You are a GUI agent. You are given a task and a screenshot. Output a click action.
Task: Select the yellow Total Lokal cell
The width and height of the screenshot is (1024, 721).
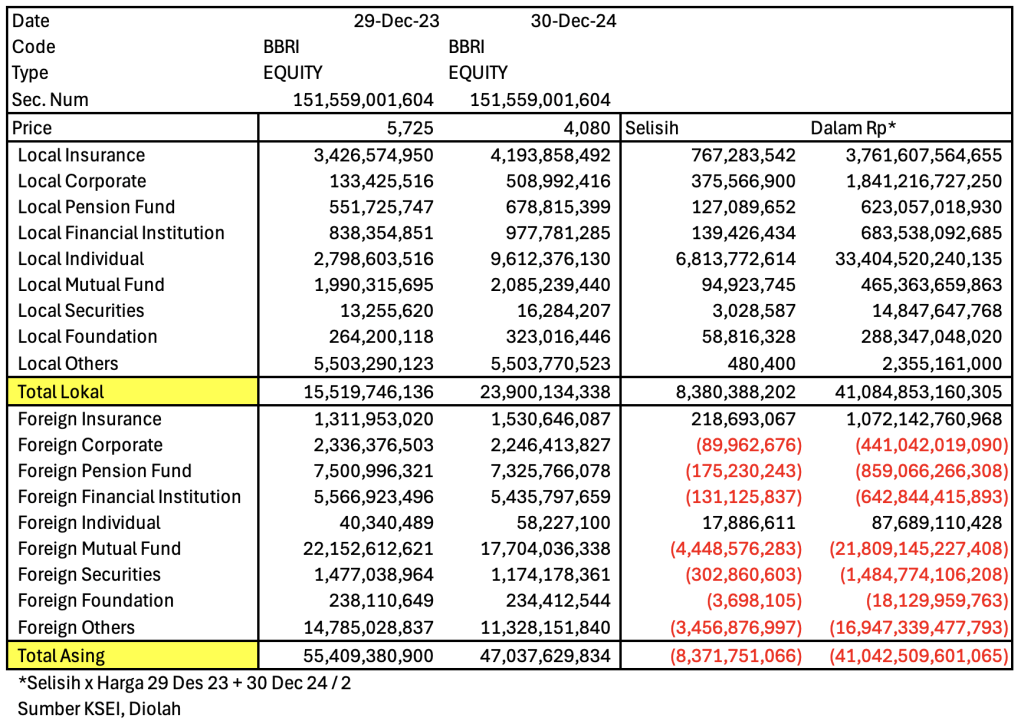tap(132, 392)
